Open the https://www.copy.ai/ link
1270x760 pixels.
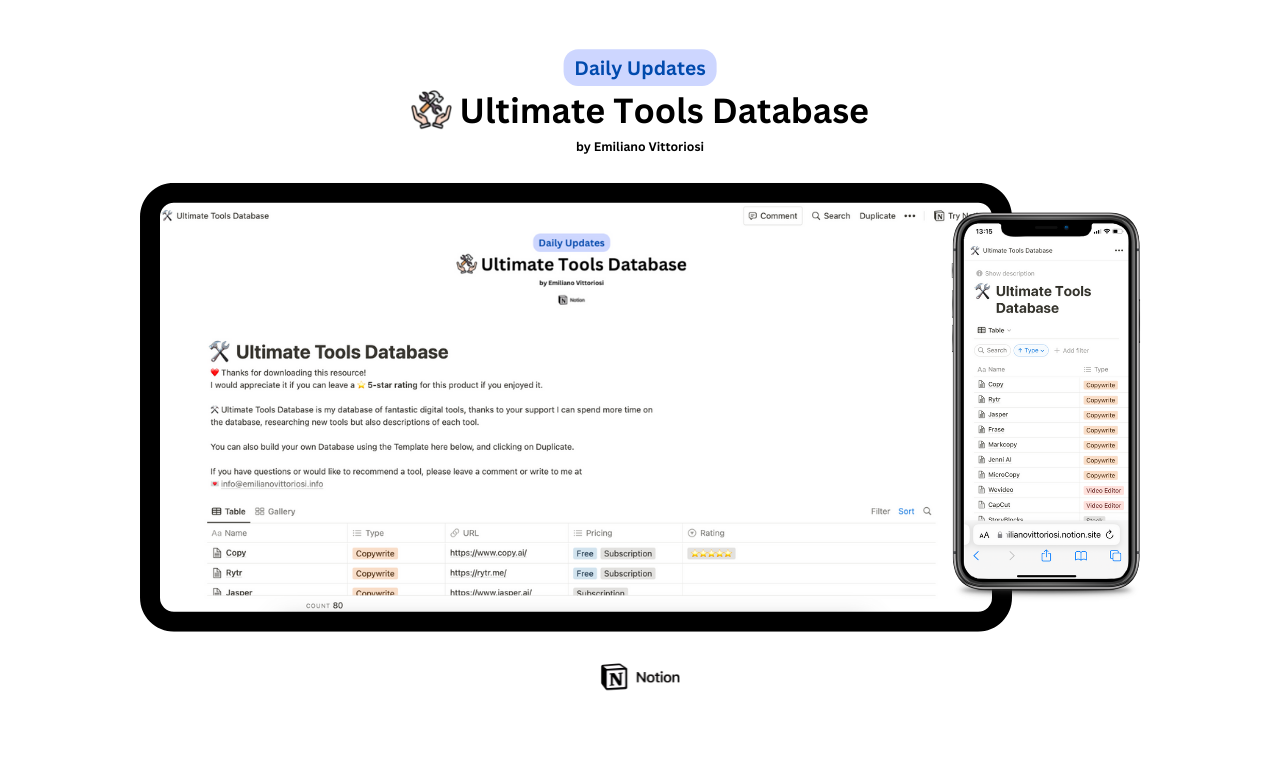[x=488, y=553]
